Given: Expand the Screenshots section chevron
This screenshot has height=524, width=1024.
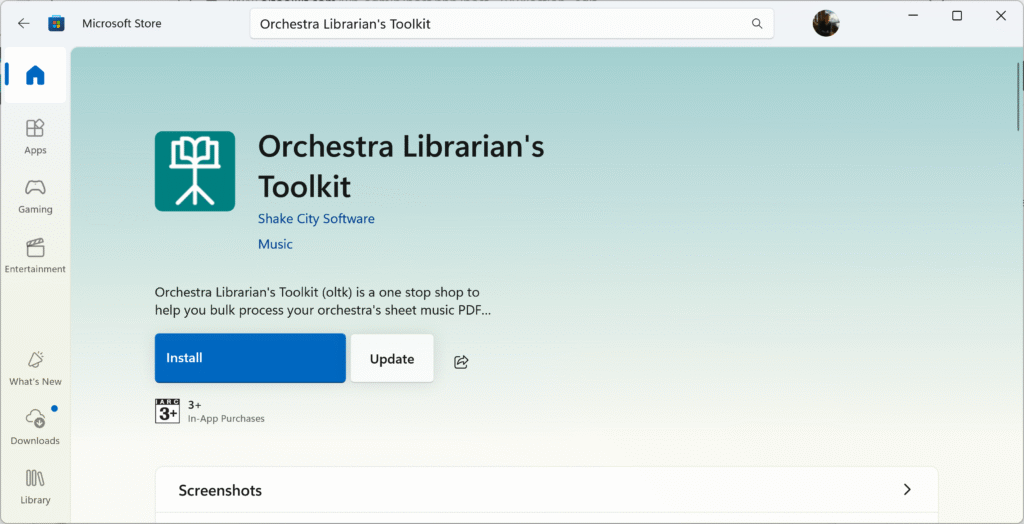Looking at the screenshot, I should click(x=906, y=490).
